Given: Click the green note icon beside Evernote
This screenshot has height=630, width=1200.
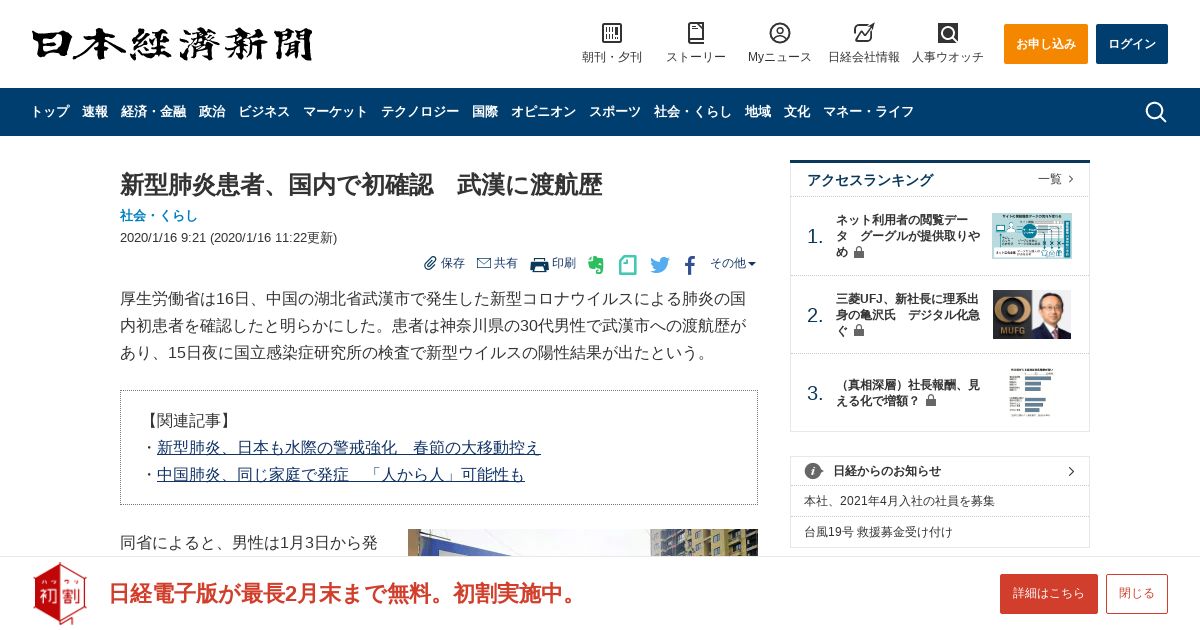Looking at the screenshot, I should click(628, 265).
